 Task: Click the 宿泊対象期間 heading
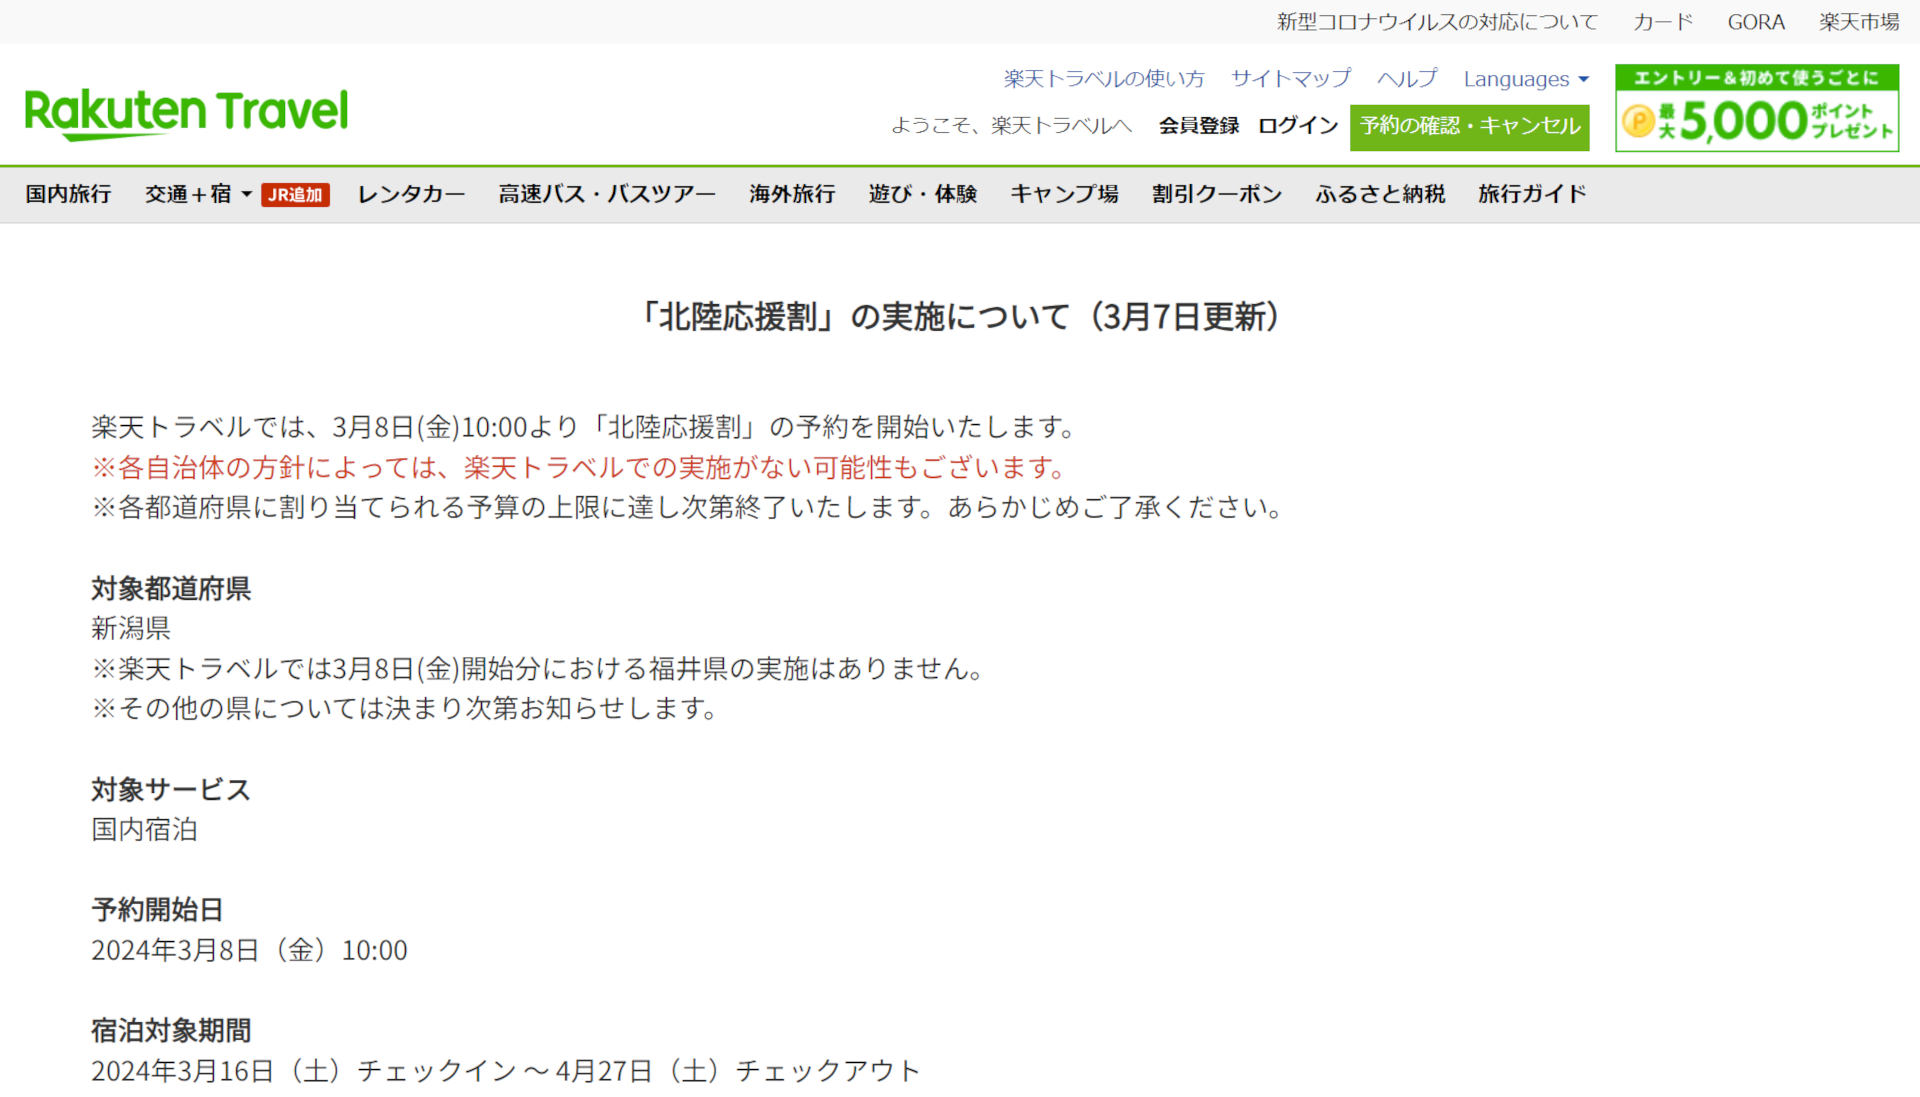(171, 1031)
